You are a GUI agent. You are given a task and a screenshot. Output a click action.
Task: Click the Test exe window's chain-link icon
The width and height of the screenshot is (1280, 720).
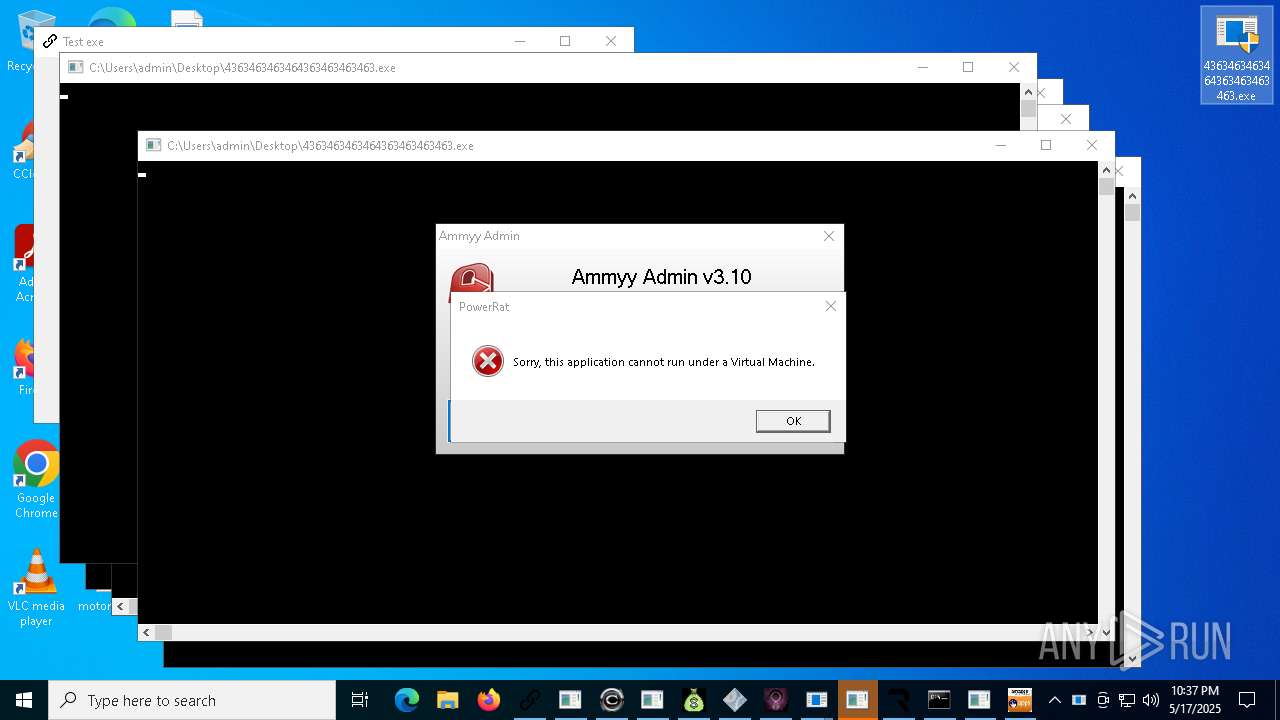point(50,41)
